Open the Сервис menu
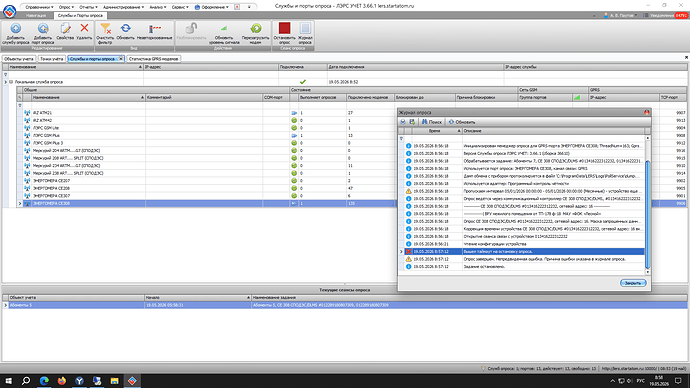 pos(180,7)
